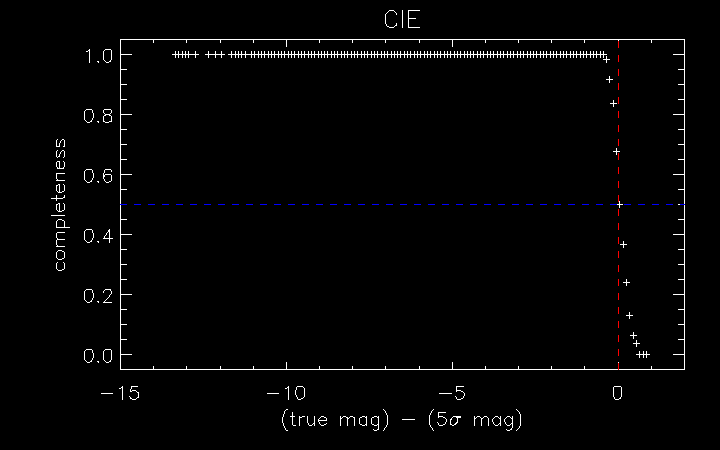This screenshot has height=450, width=720.
Task: Click the data point near 0.68 completeness
Action: [x=616, y=152]
